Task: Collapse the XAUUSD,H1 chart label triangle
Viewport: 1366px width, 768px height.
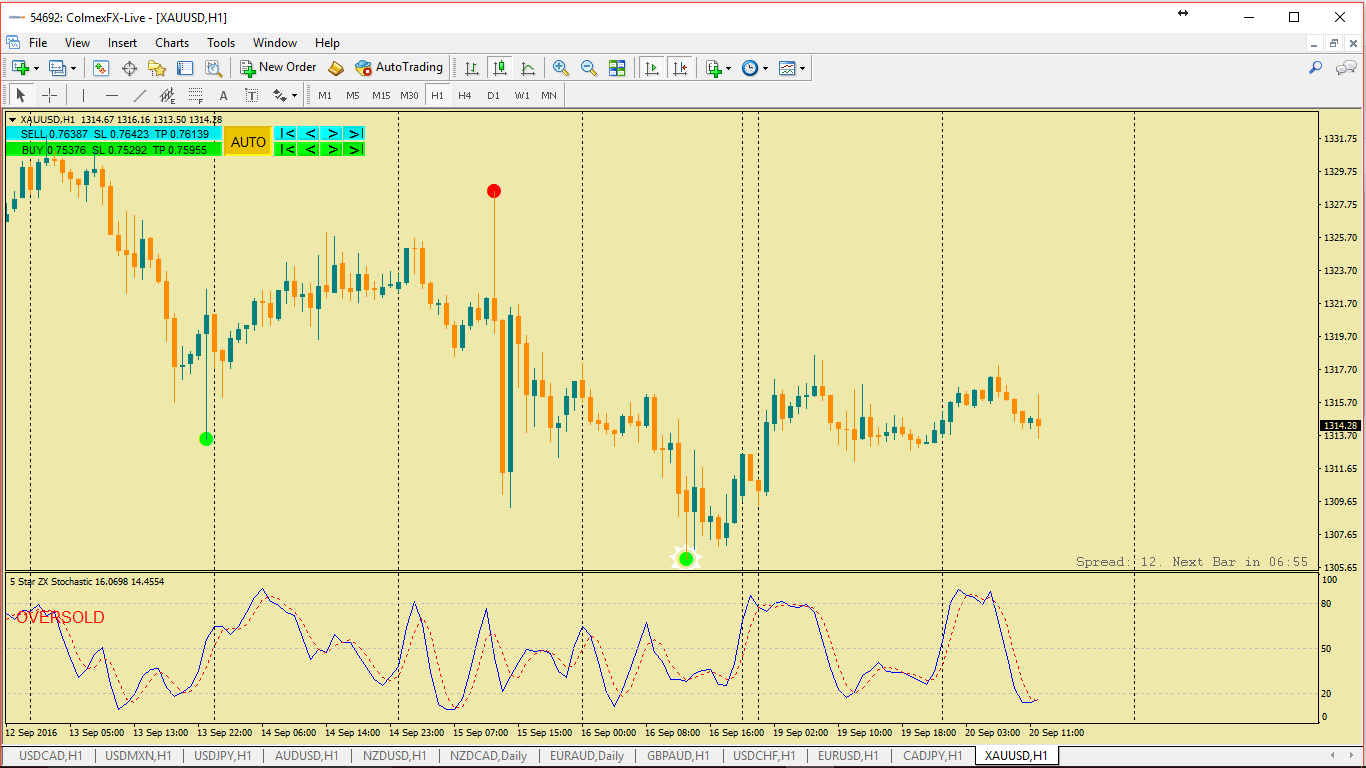Action: coord(12,120)
